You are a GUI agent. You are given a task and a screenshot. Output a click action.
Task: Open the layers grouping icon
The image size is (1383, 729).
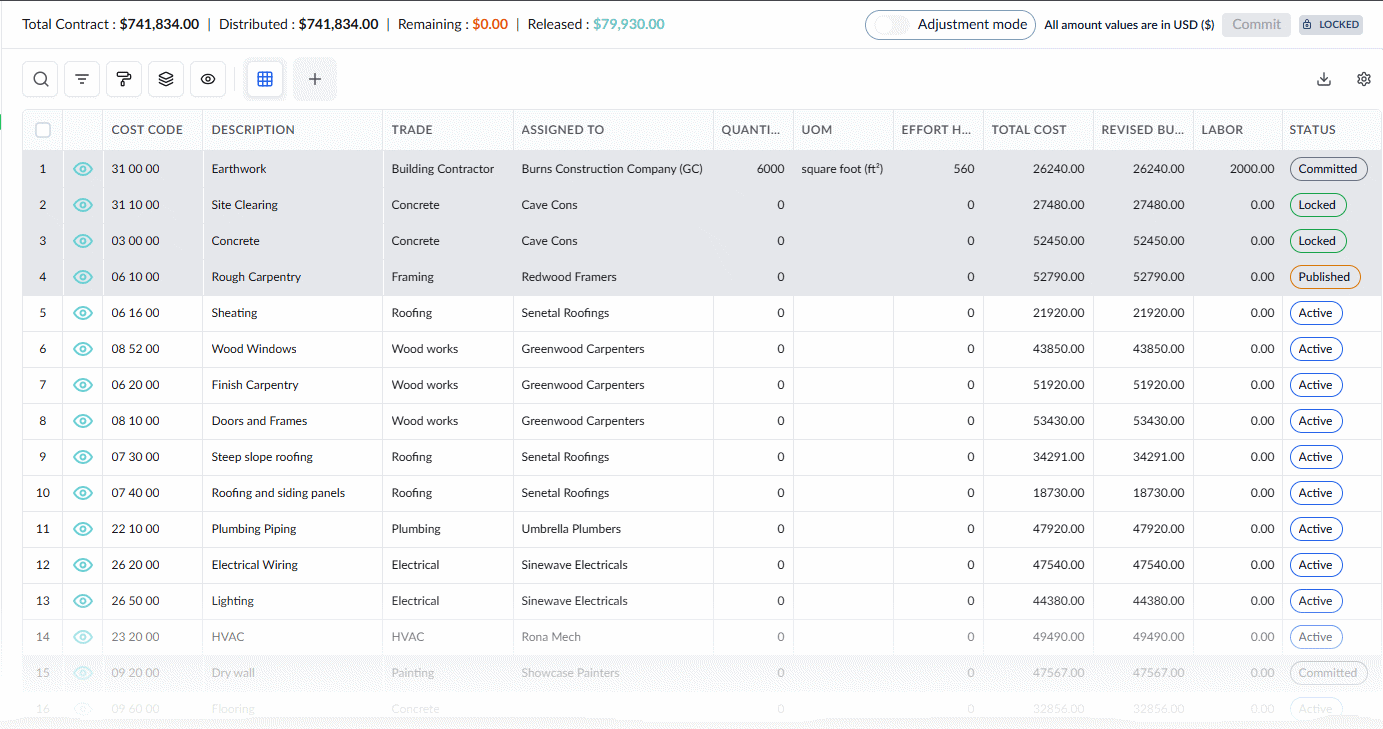[x=166, y=79]
